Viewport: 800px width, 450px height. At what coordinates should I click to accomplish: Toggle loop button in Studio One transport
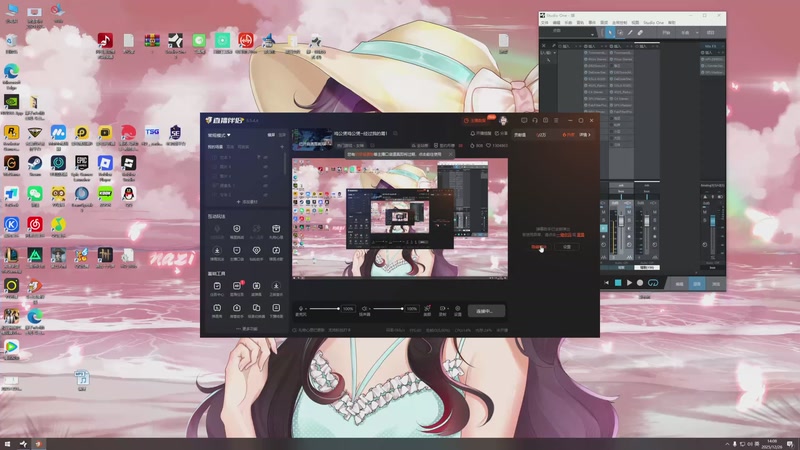coord(653,283)
